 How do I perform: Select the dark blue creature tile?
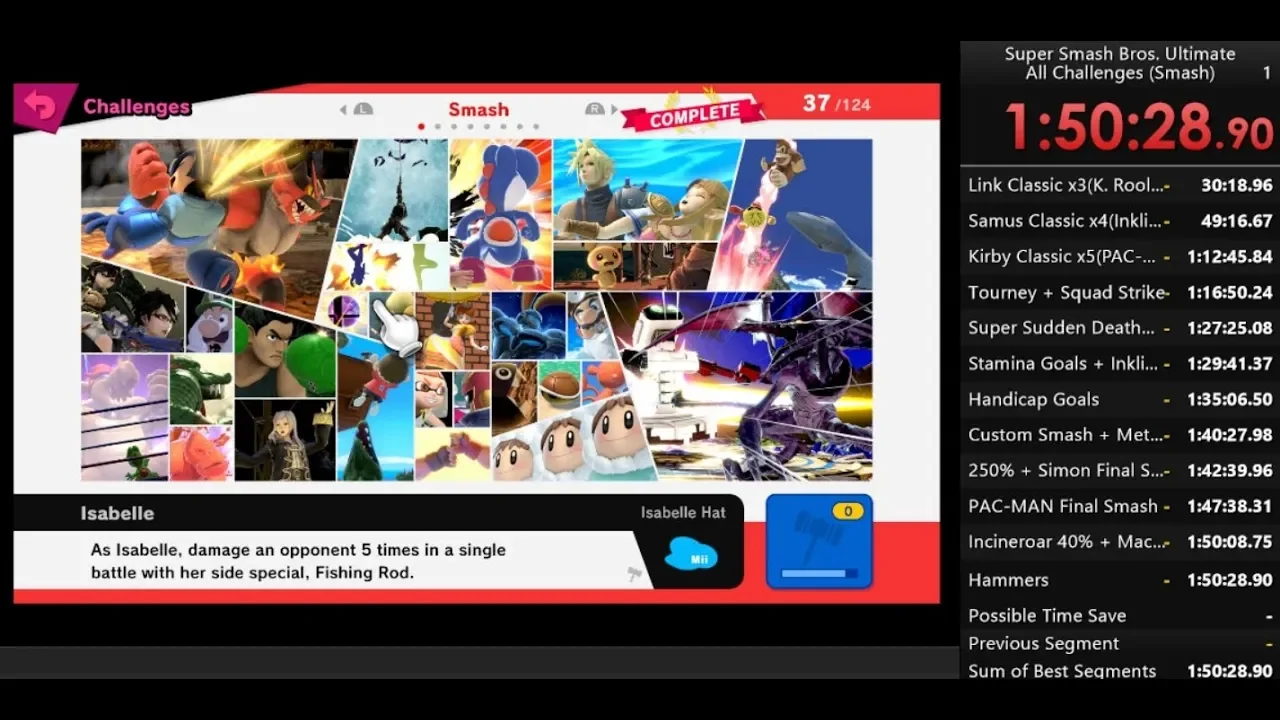pos(528,325)
